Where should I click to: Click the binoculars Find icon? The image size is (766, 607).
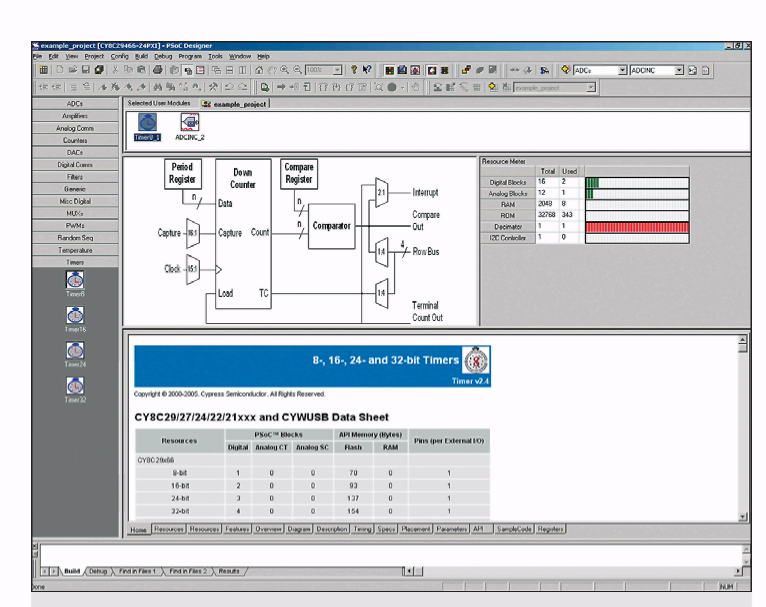(157, 87)
